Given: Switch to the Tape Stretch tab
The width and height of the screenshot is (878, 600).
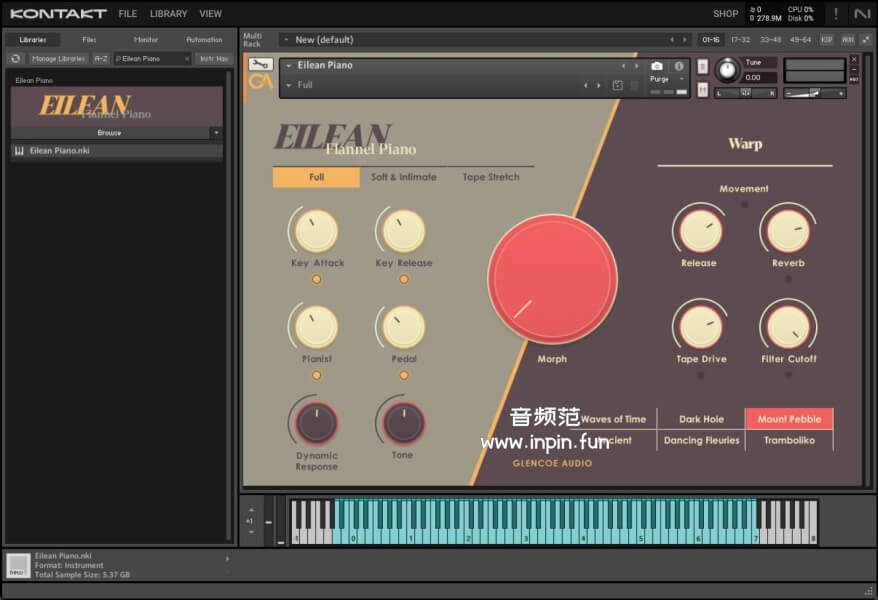Looking at the screenshot, I should [x=490, y=178].
